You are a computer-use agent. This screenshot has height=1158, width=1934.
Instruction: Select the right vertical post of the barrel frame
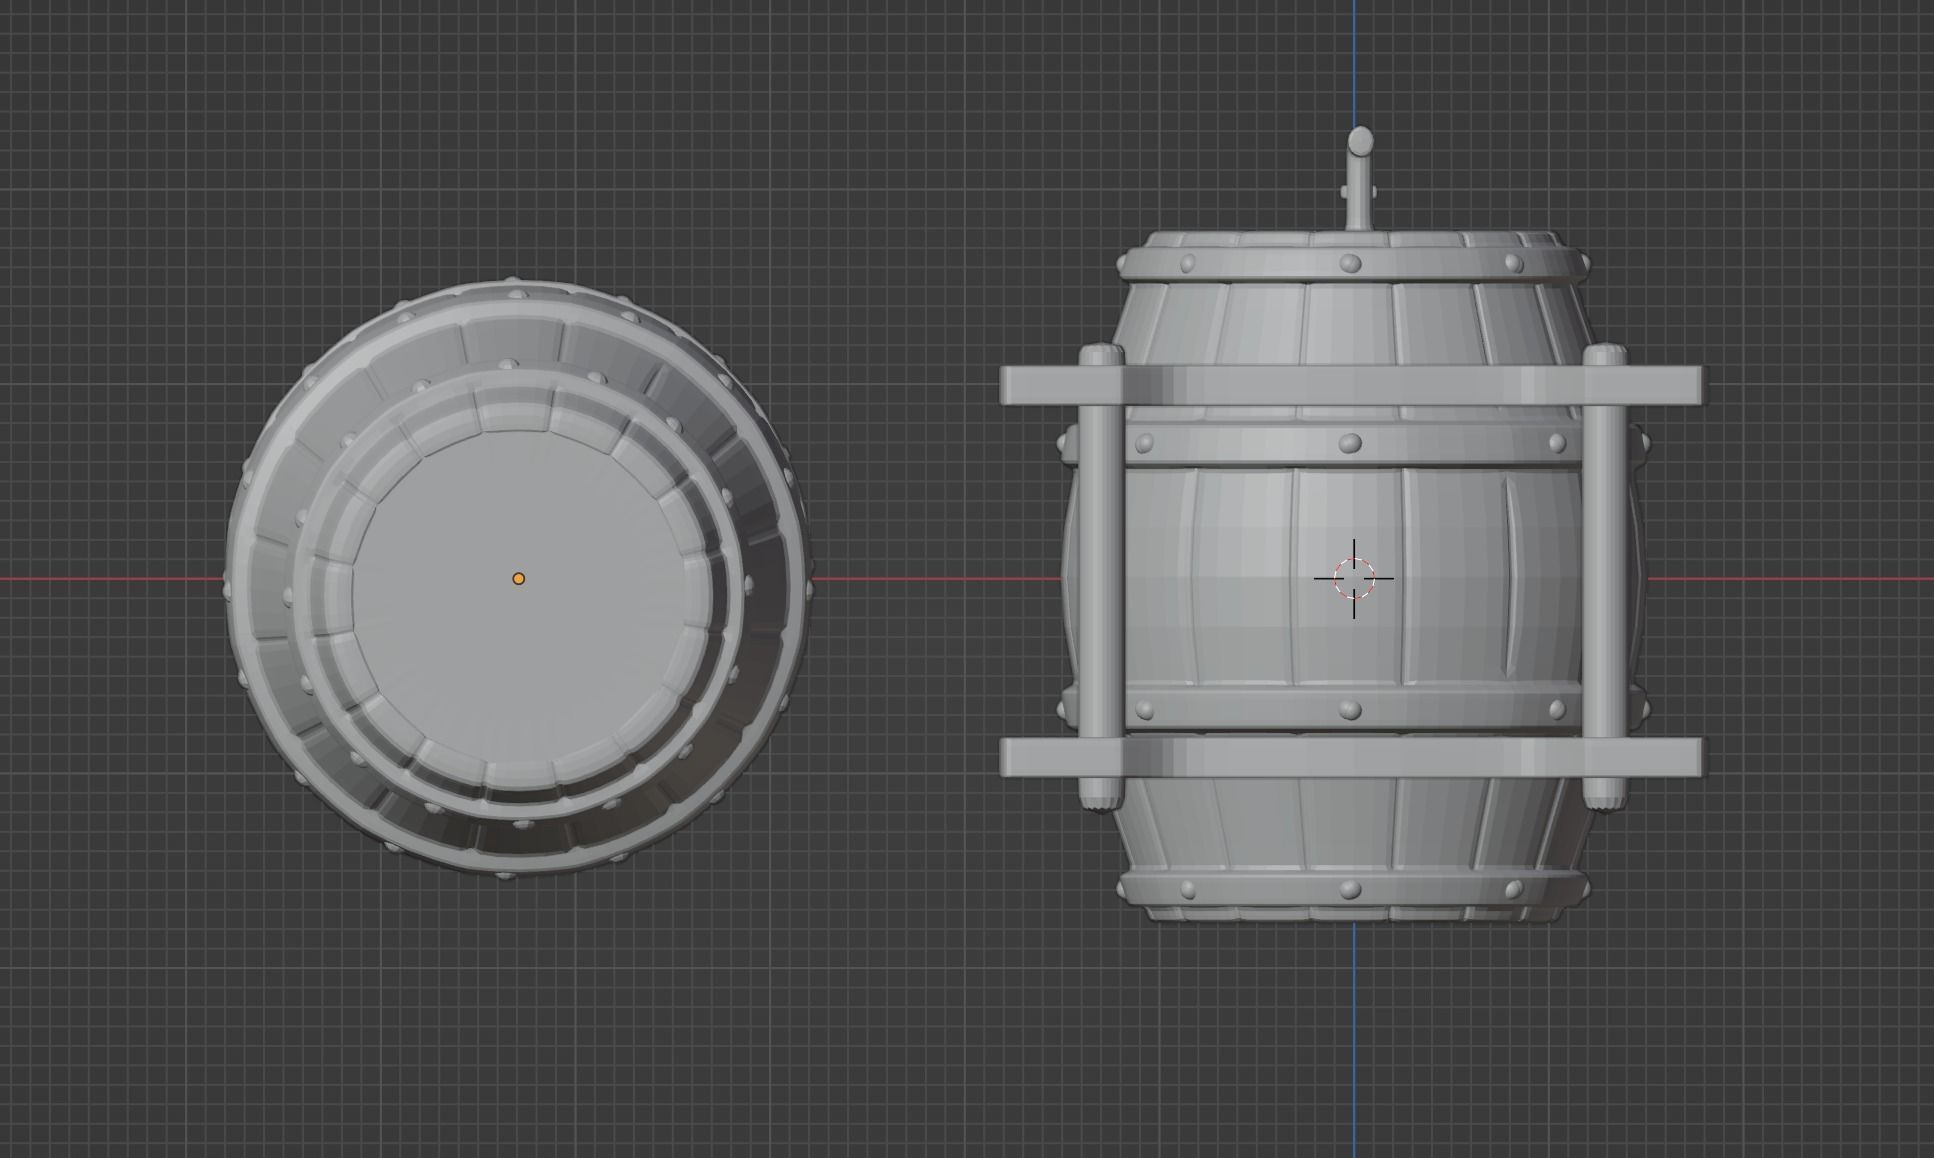click(x=1604, y=578)
